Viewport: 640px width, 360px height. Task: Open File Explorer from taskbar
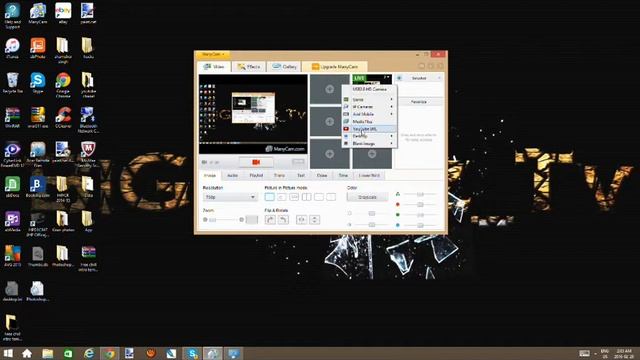click(47, 353)
